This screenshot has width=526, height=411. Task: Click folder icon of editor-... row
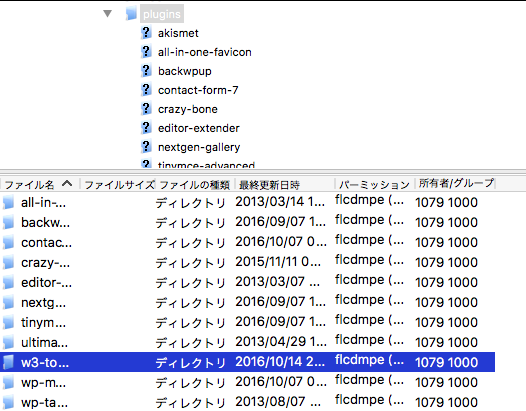[8, 282]
